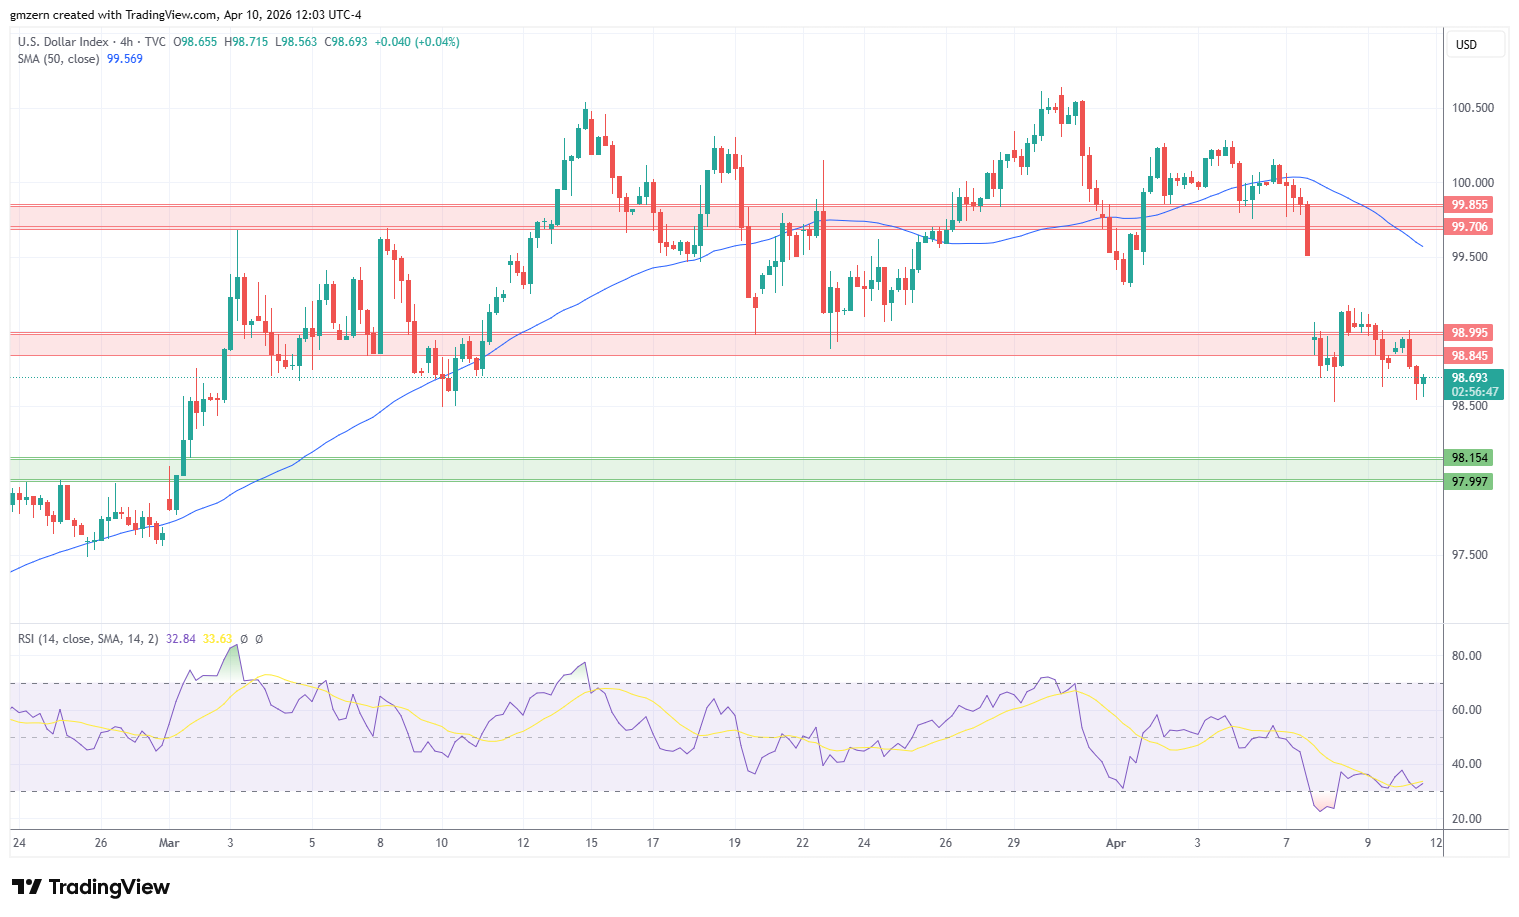This screenshot has width=1519, height=917.
Task: Click the low price L98.563
Action: point(294,42)
